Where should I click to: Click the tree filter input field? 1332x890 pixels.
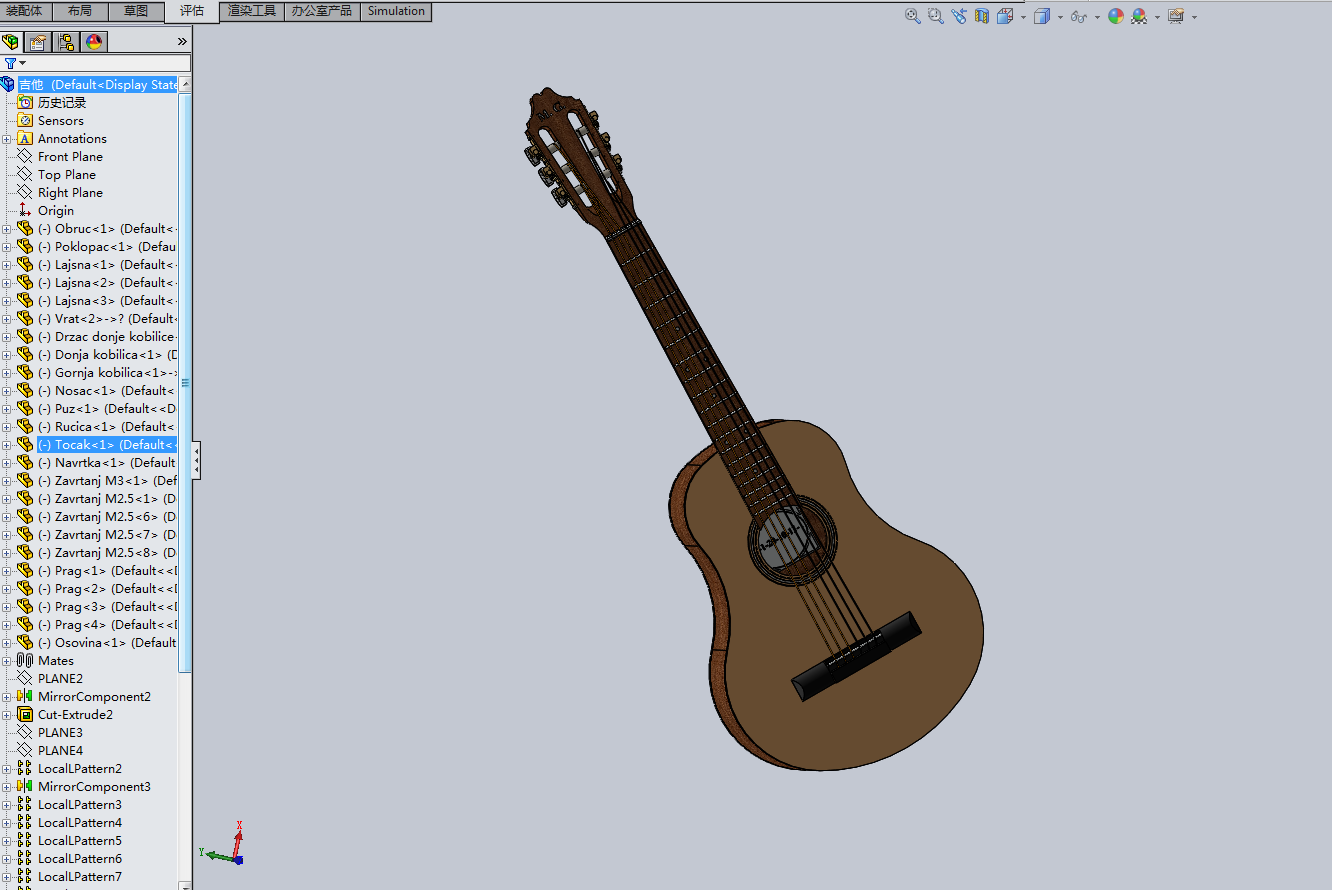[x=108, y=63]
